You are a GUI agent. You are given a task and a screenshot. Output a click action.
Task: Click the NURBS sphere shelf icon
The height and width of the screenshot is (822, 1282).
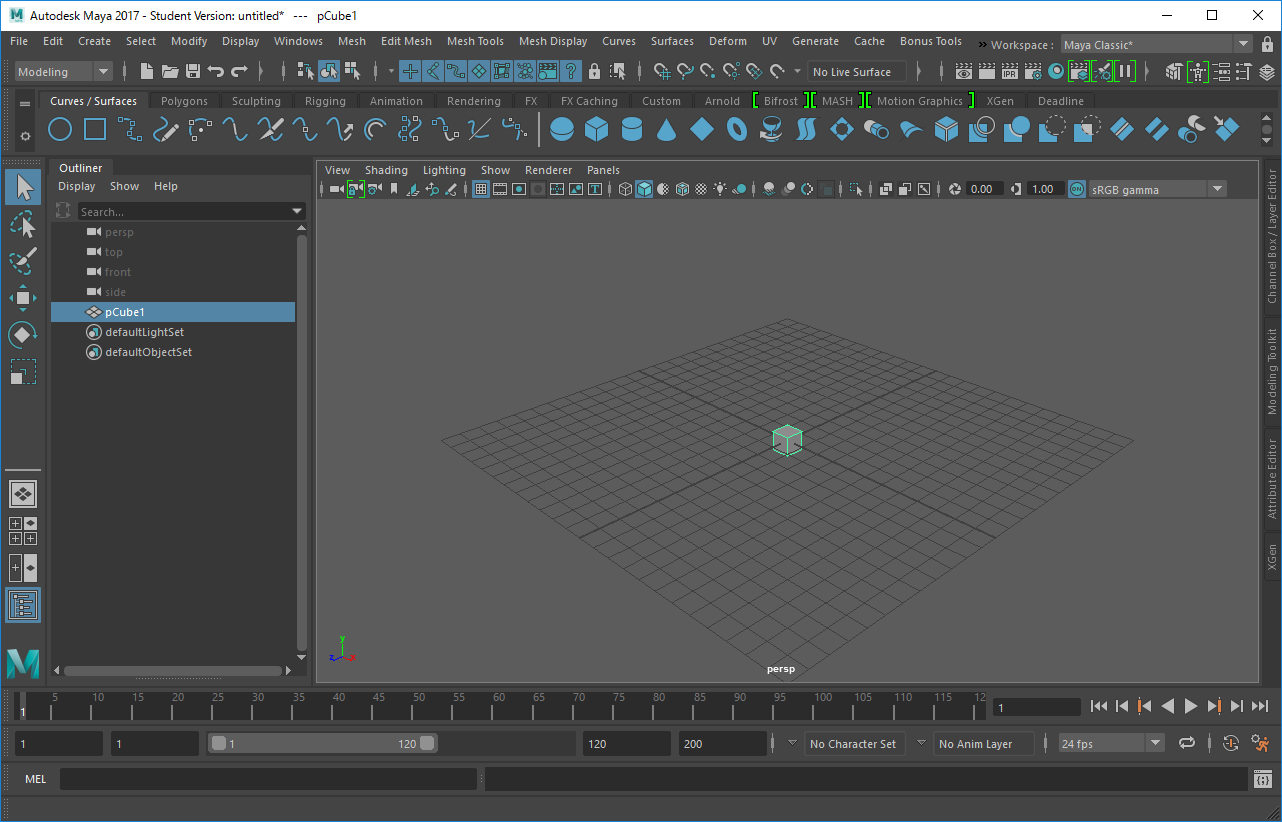tap(562, 129)
